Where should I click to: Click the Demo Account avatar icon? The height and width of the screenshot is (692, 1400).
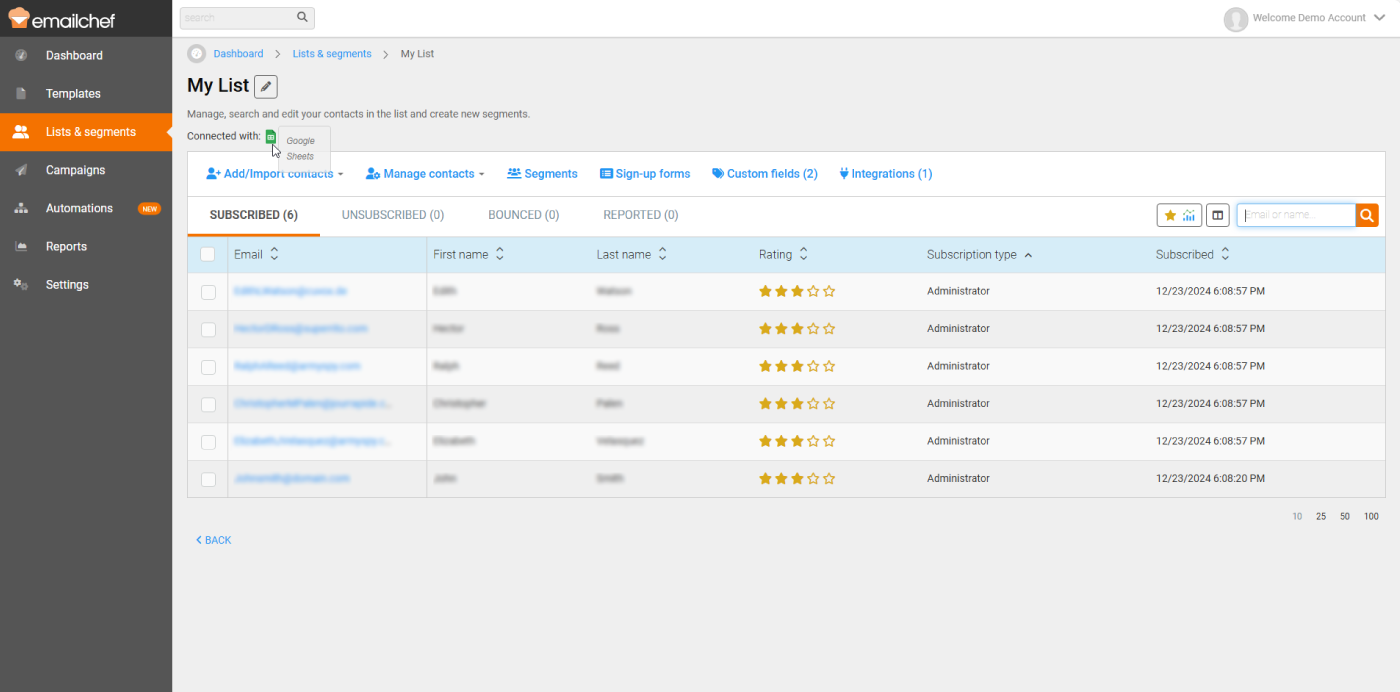click(1236, 19)
